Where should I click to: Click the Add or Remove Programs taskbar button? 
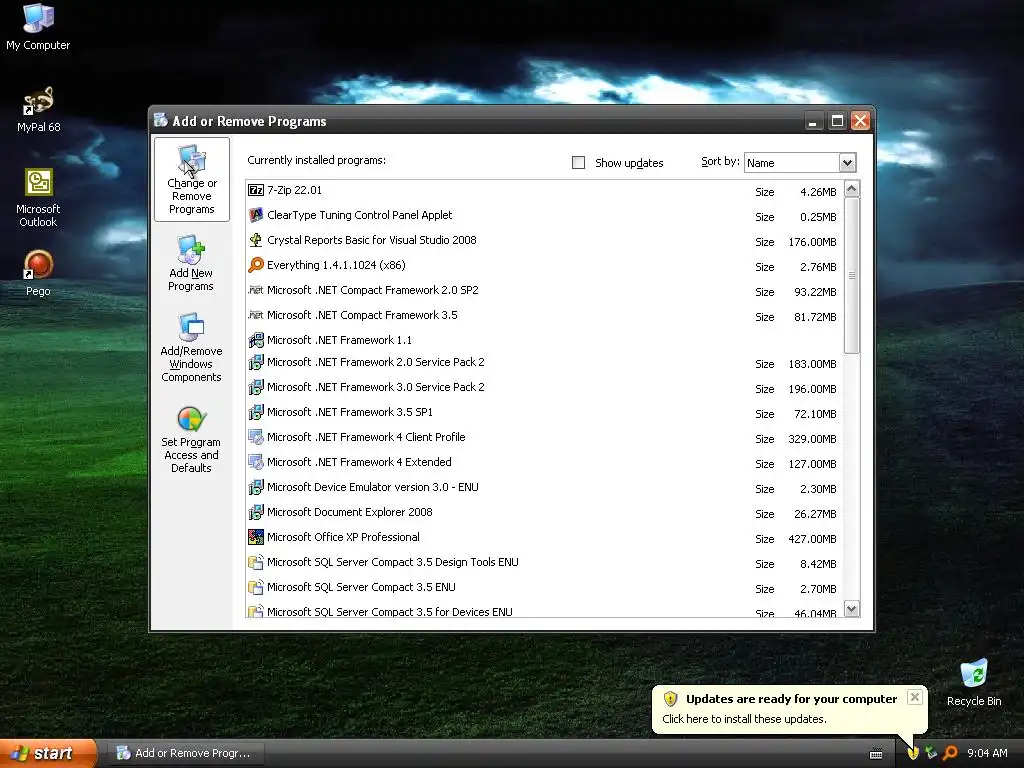pyautogui.click(x=185, y=753)
